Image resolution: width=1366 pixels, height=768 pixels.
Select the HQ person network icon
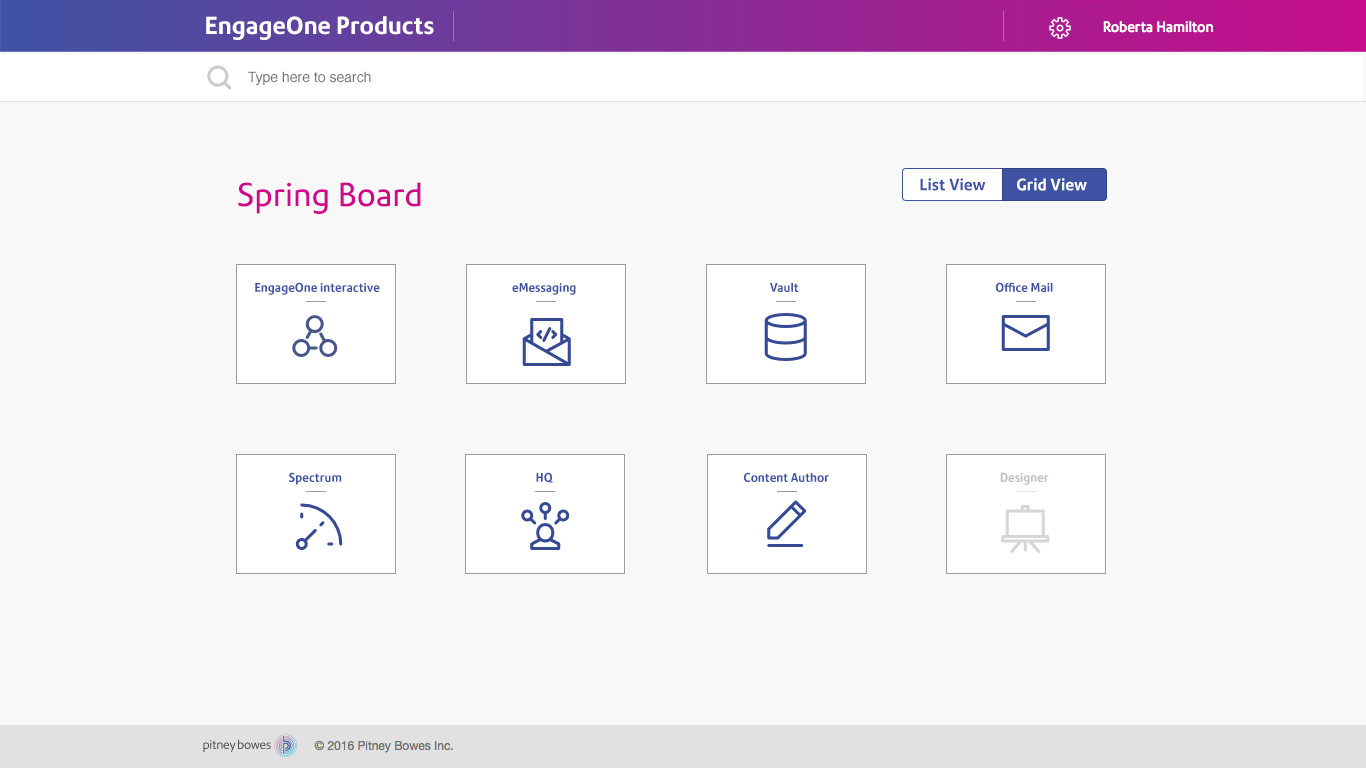[544, 527]
